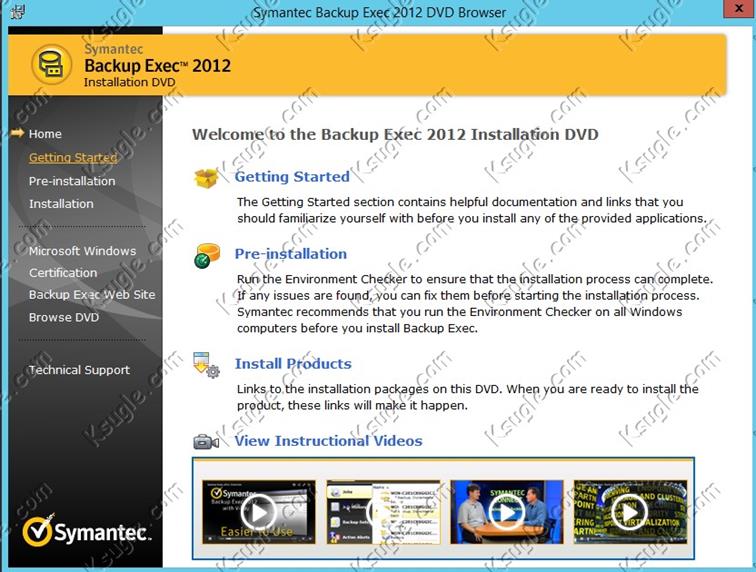The height and width of the screenshot is (572, 756).
Task: Play the 'Easier to Use' video
Action: click(258, 512)
